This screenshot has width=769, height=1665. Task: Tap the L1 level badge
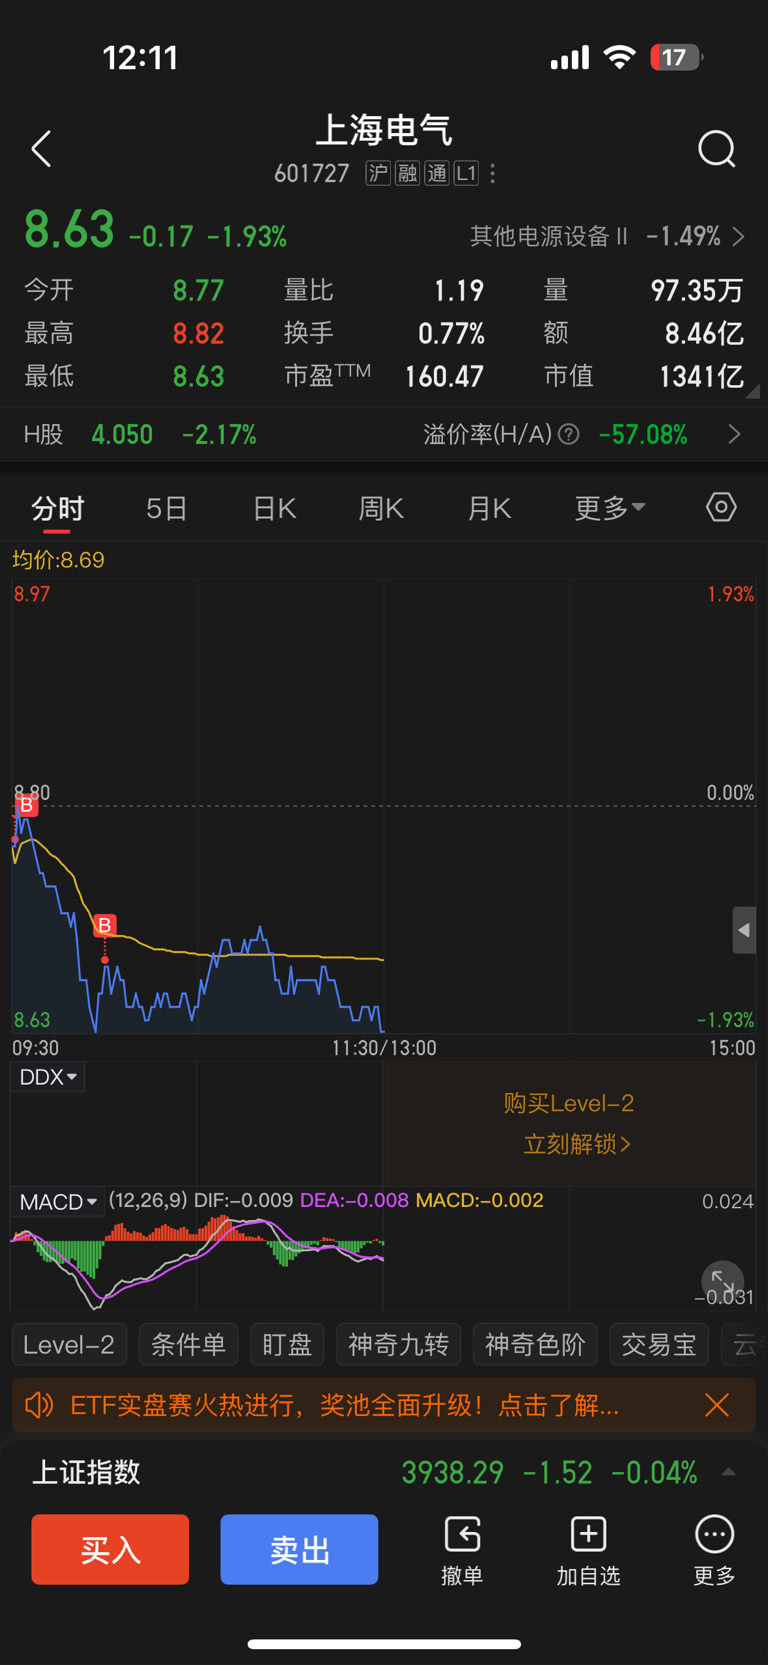466,174
